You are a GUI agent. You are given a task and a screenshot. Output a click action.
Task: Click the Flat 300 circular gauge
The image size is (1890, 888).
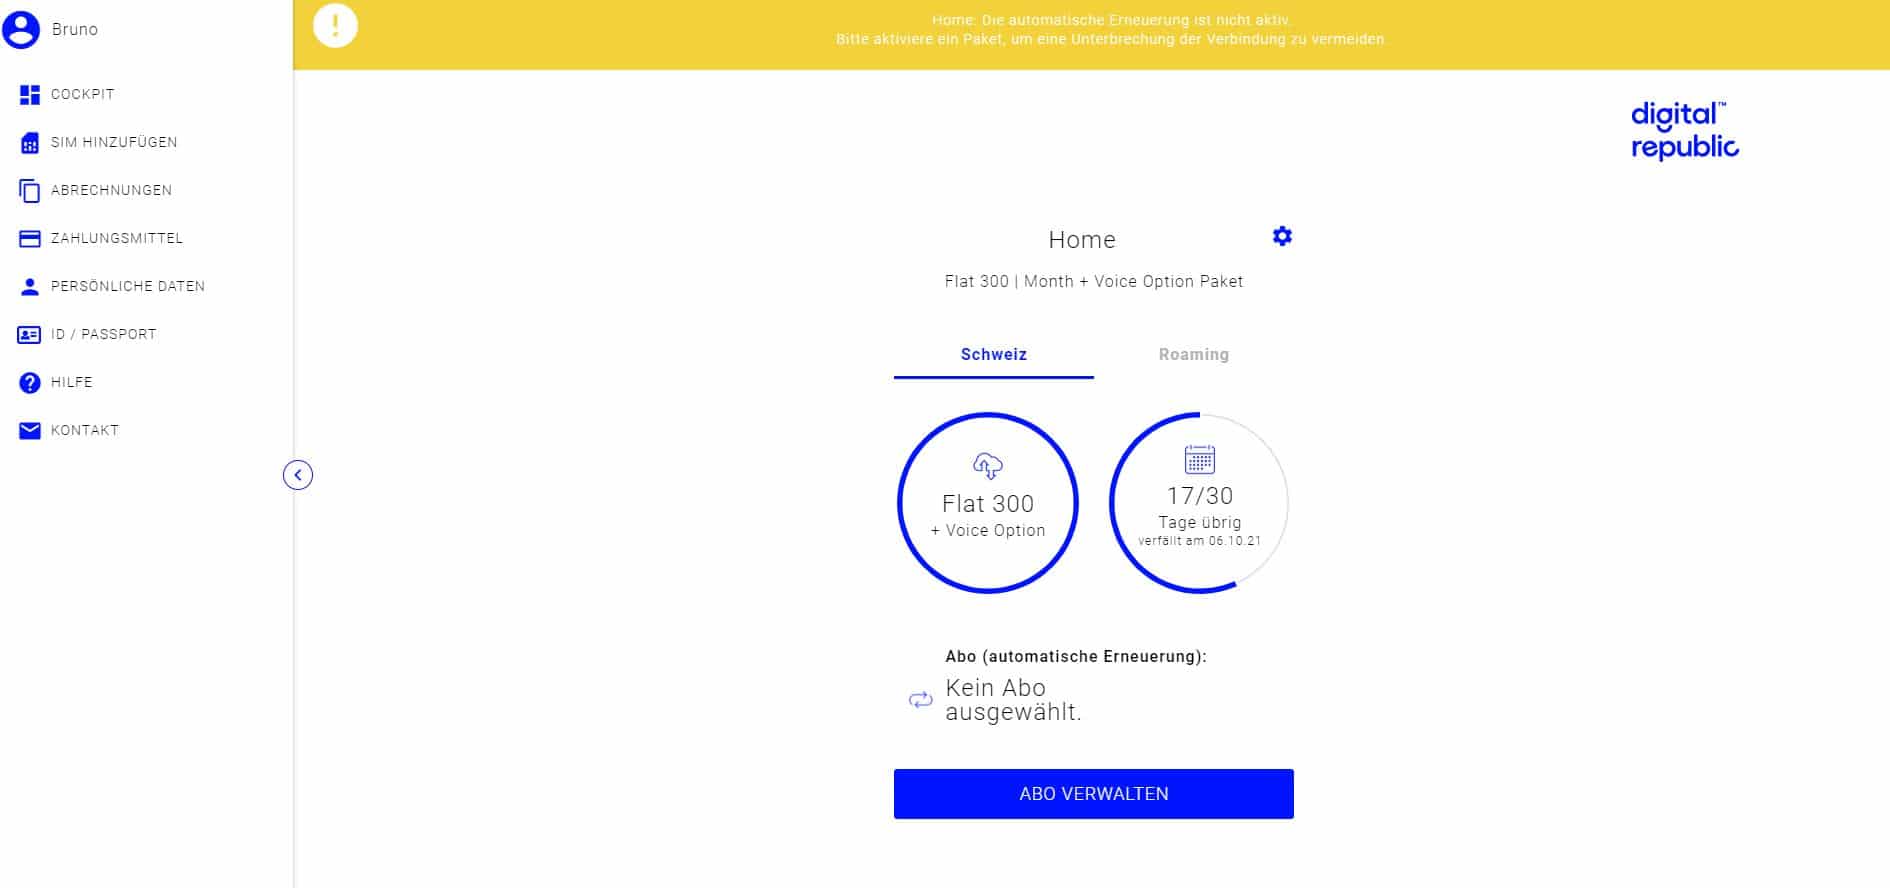988,503
